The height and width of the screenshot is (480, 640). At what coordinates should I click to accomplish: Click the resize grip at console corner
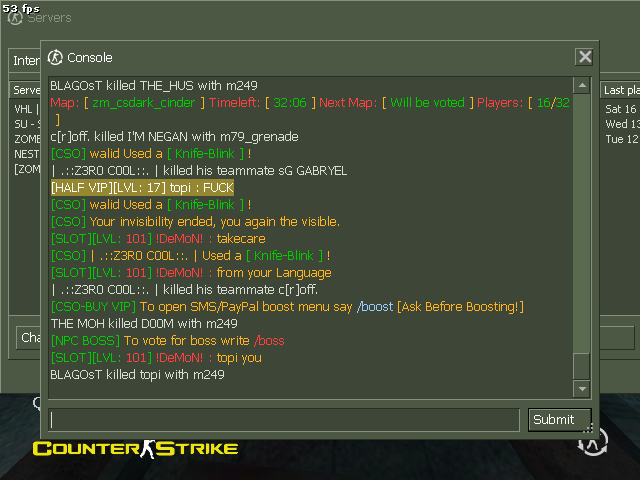click(588, 429)
